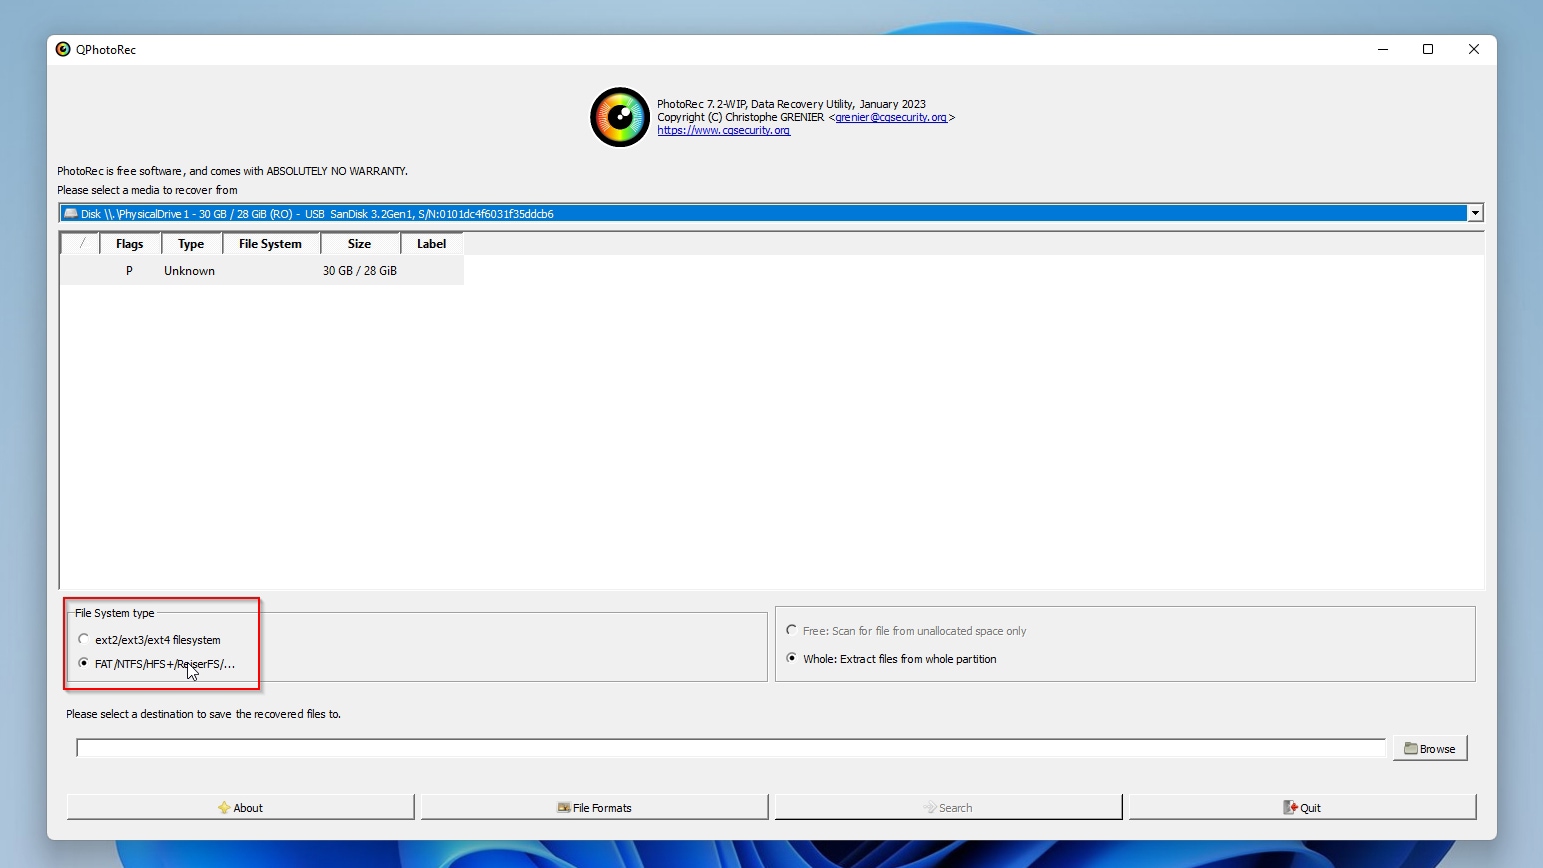Click the QPhotoRec icon in the title bar
The image size is (1543, 868).
62,48
